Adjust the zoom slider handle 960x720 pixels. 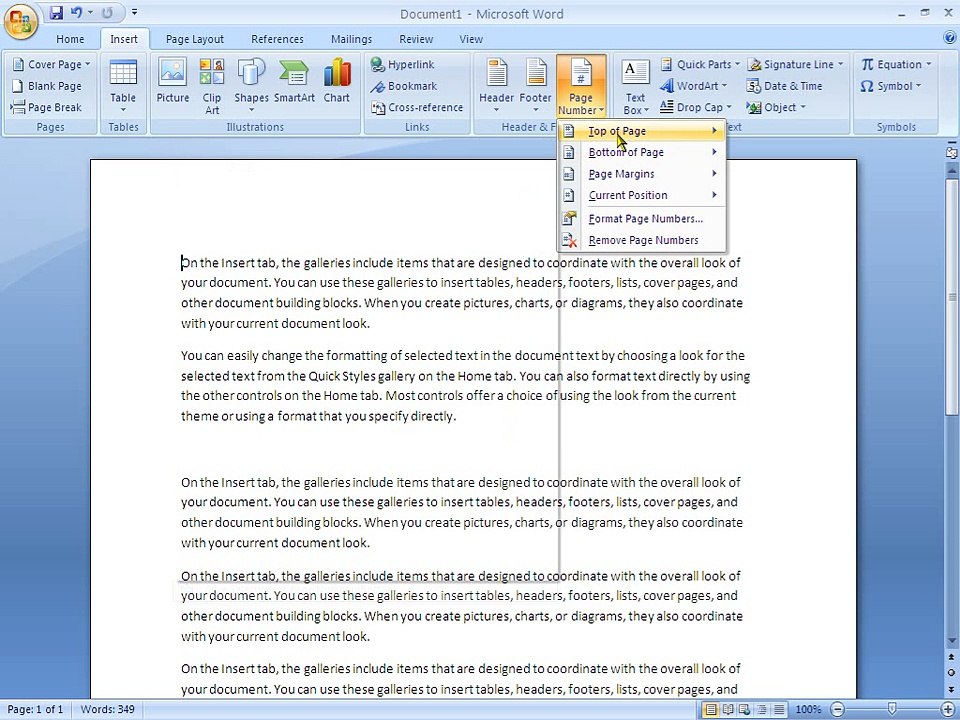(x=892, y=709)
